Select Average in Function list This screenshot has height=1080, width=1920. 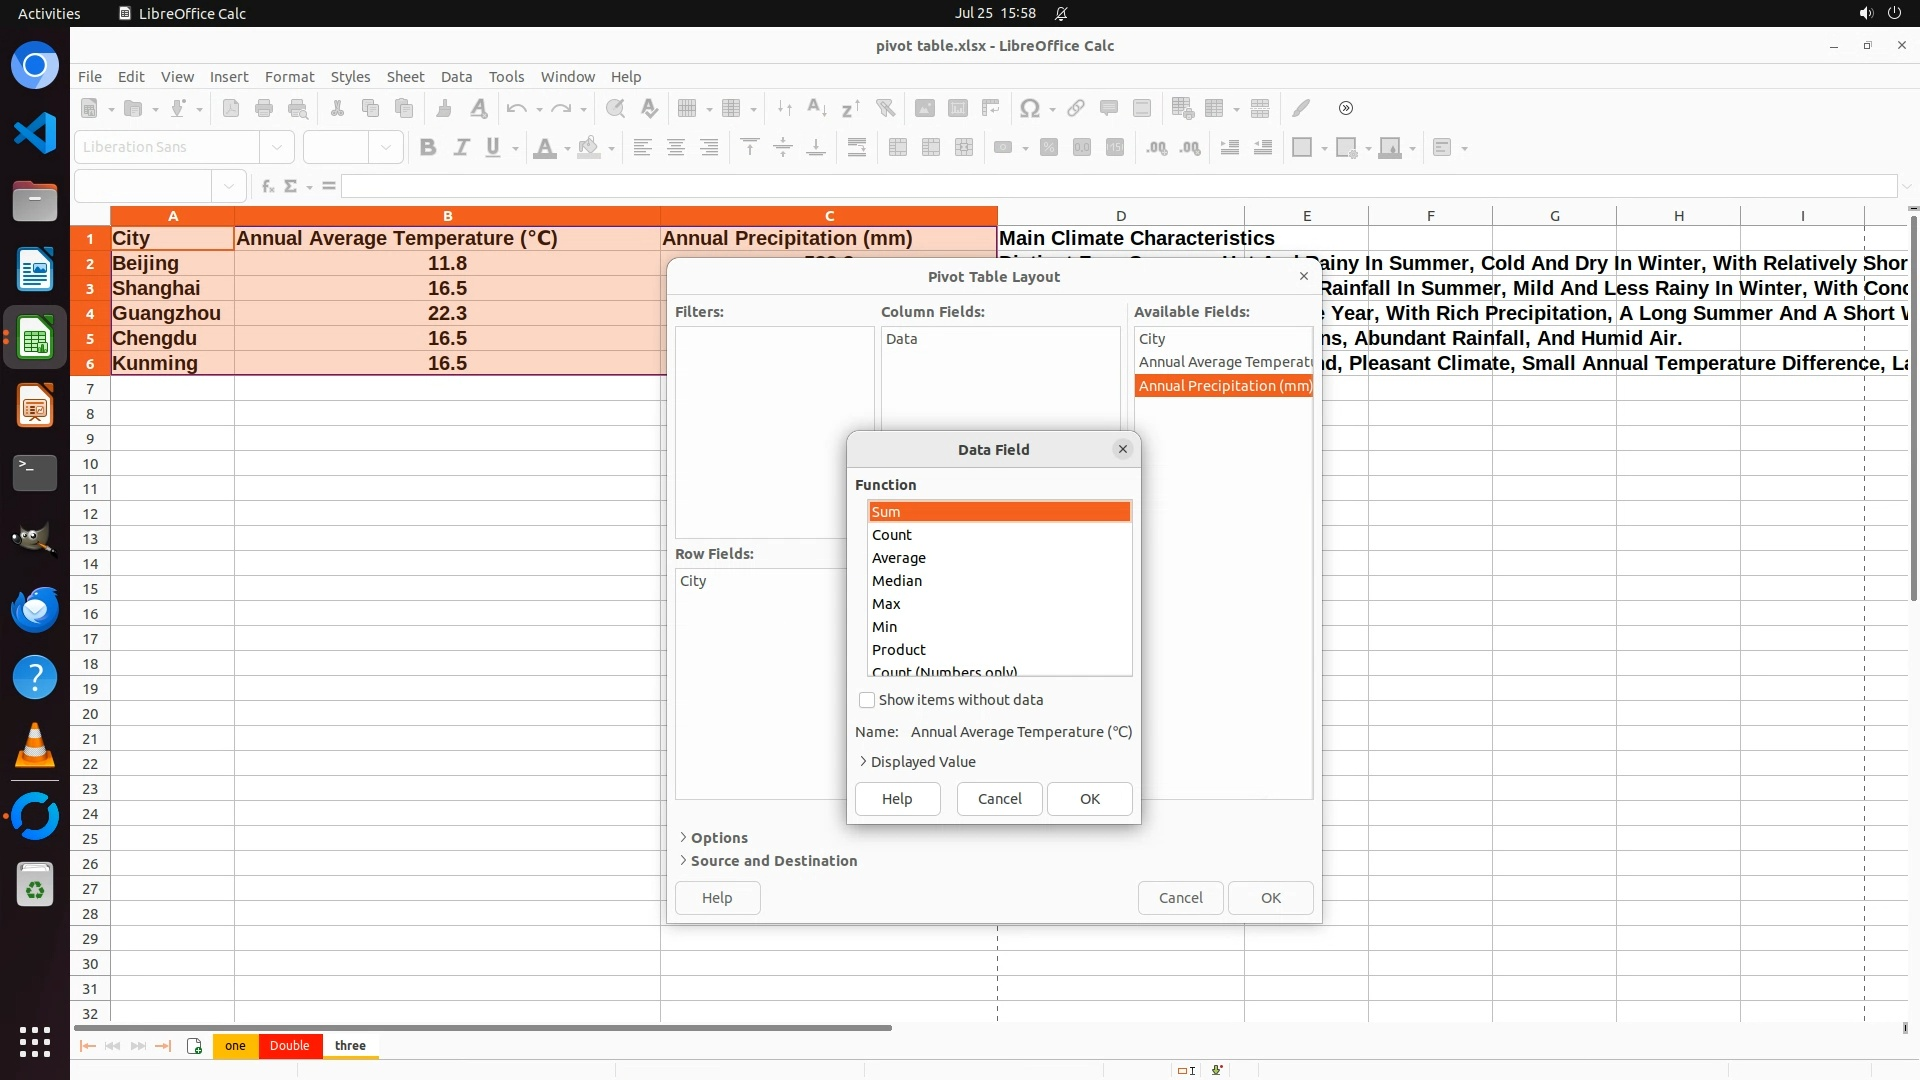[899, 558]
